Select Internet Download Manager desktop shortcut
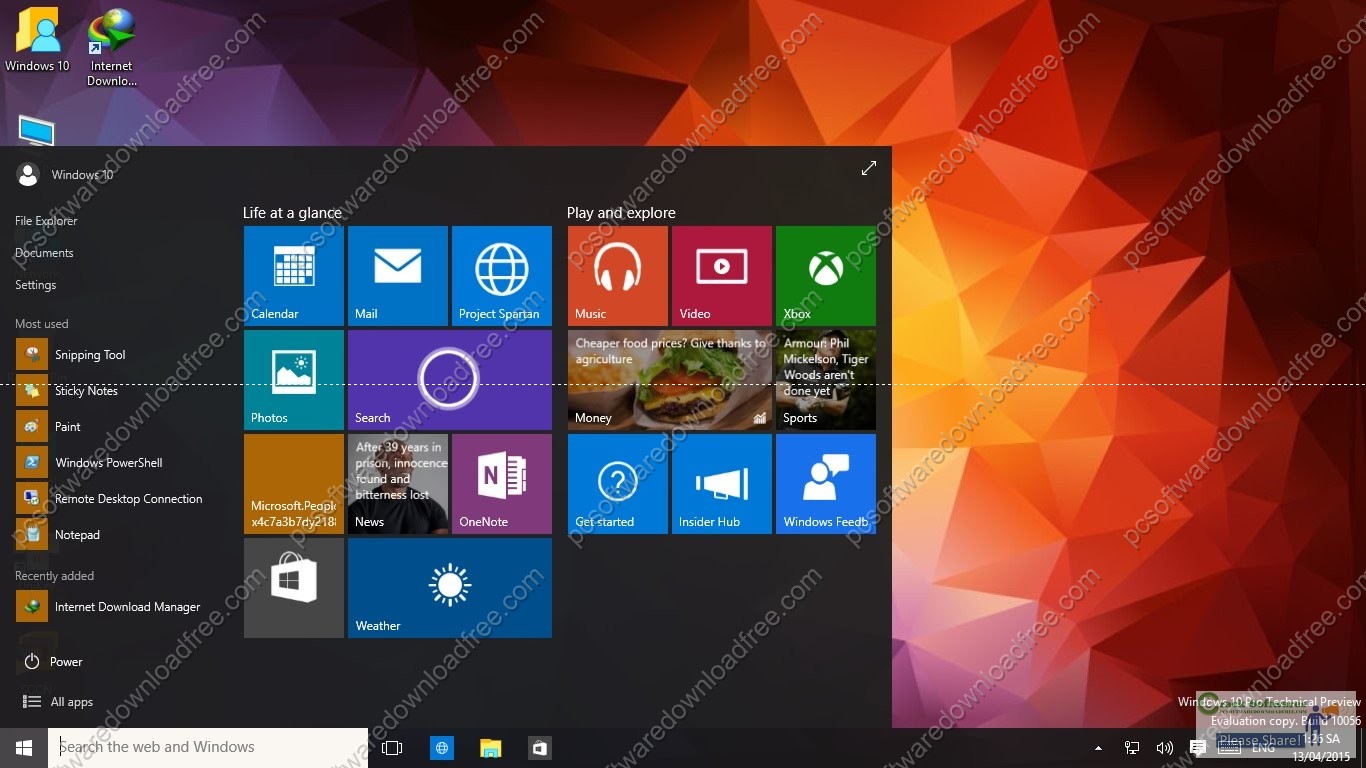 pyautogui.click(x=111, y=47)
